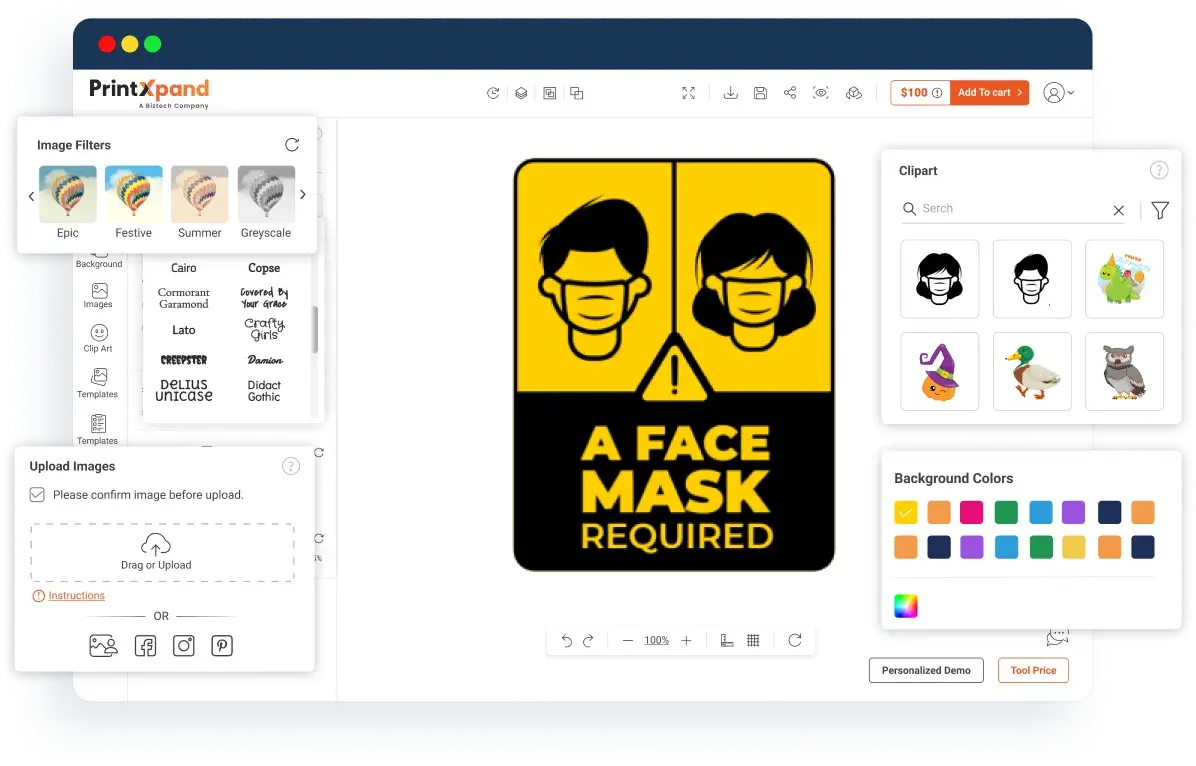Viewport: 1196px width, 766px height.
Task: Click the fullscreen expand icon
Action: tap(688, 93)
